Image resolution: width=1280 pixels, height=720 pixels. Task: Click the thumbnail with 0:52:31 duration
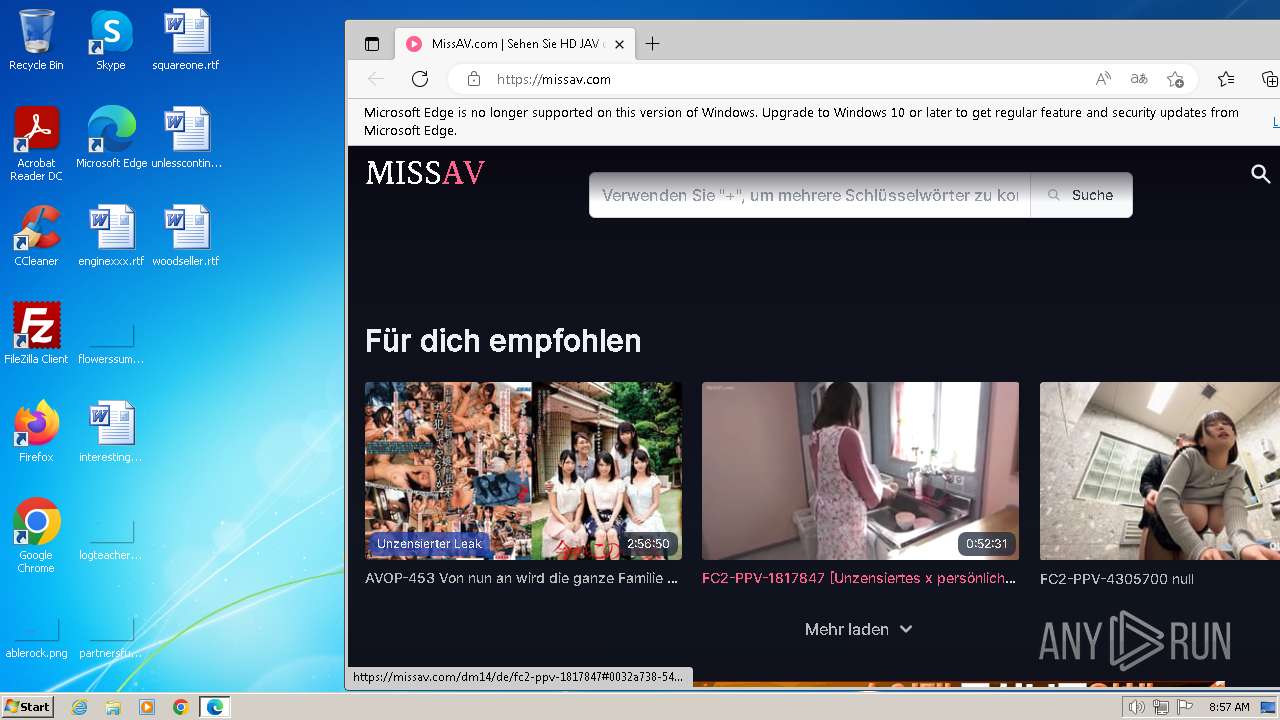pos(860,471)
